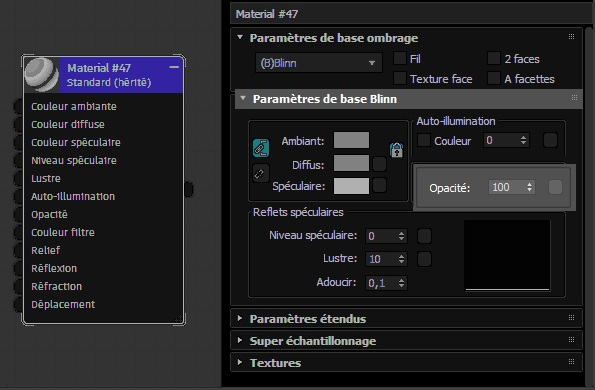The image size is (595, 390).
Task: Click the Réfraction input socket
Action: click(x=18, y=286)
